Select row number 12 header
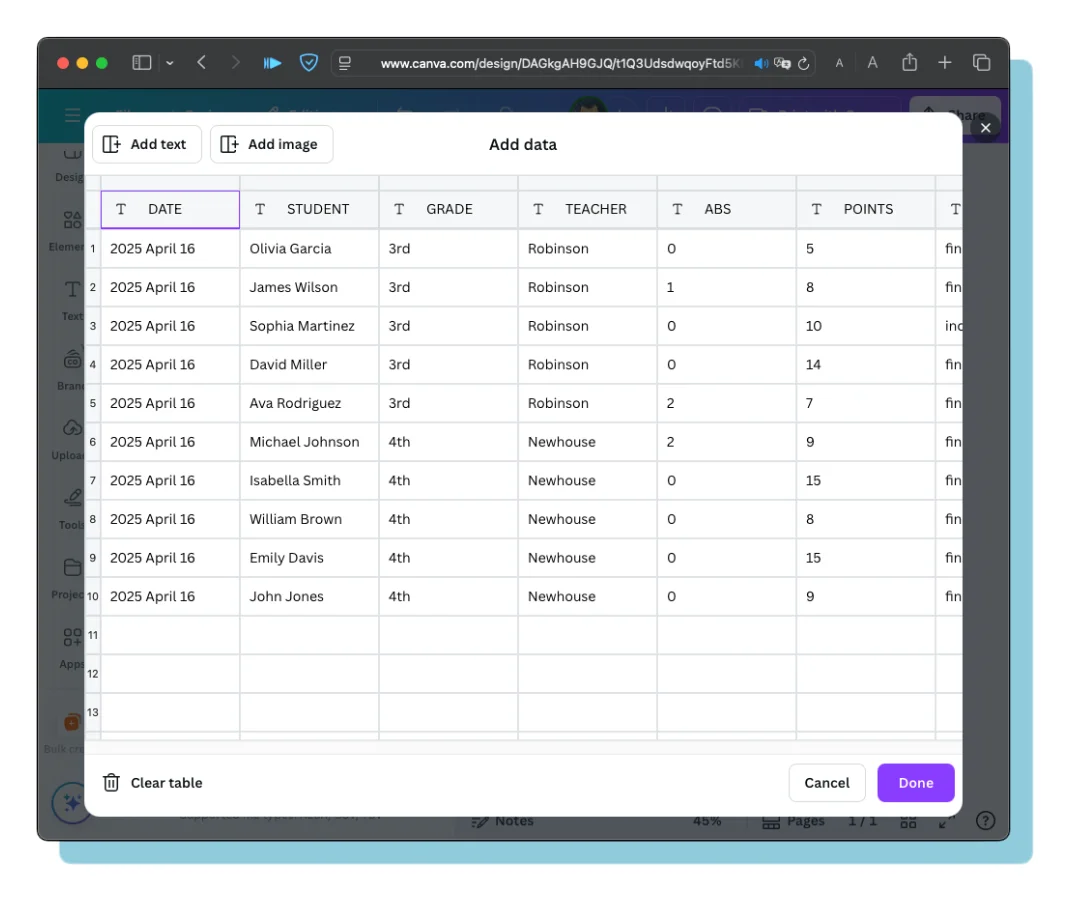The image size is (1071, 900). pyautogui.click(x=93, y=674)
